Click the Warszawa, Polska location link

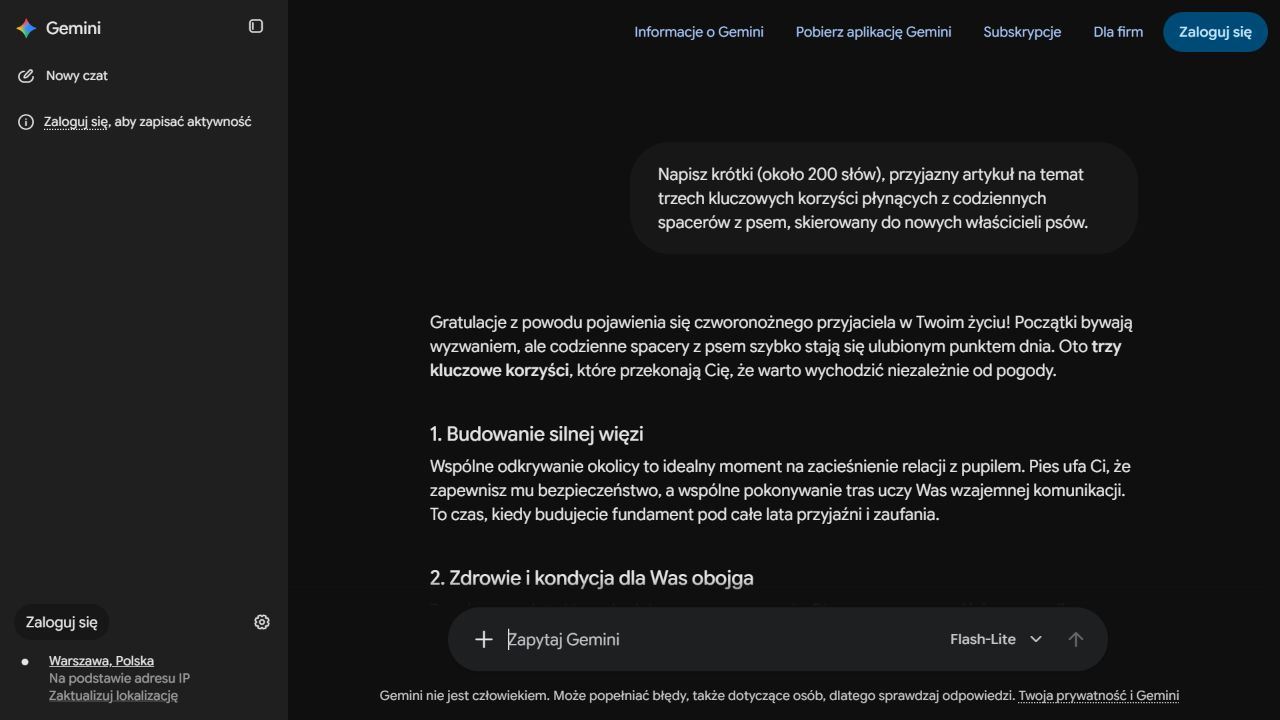click(x=101, y=661)
